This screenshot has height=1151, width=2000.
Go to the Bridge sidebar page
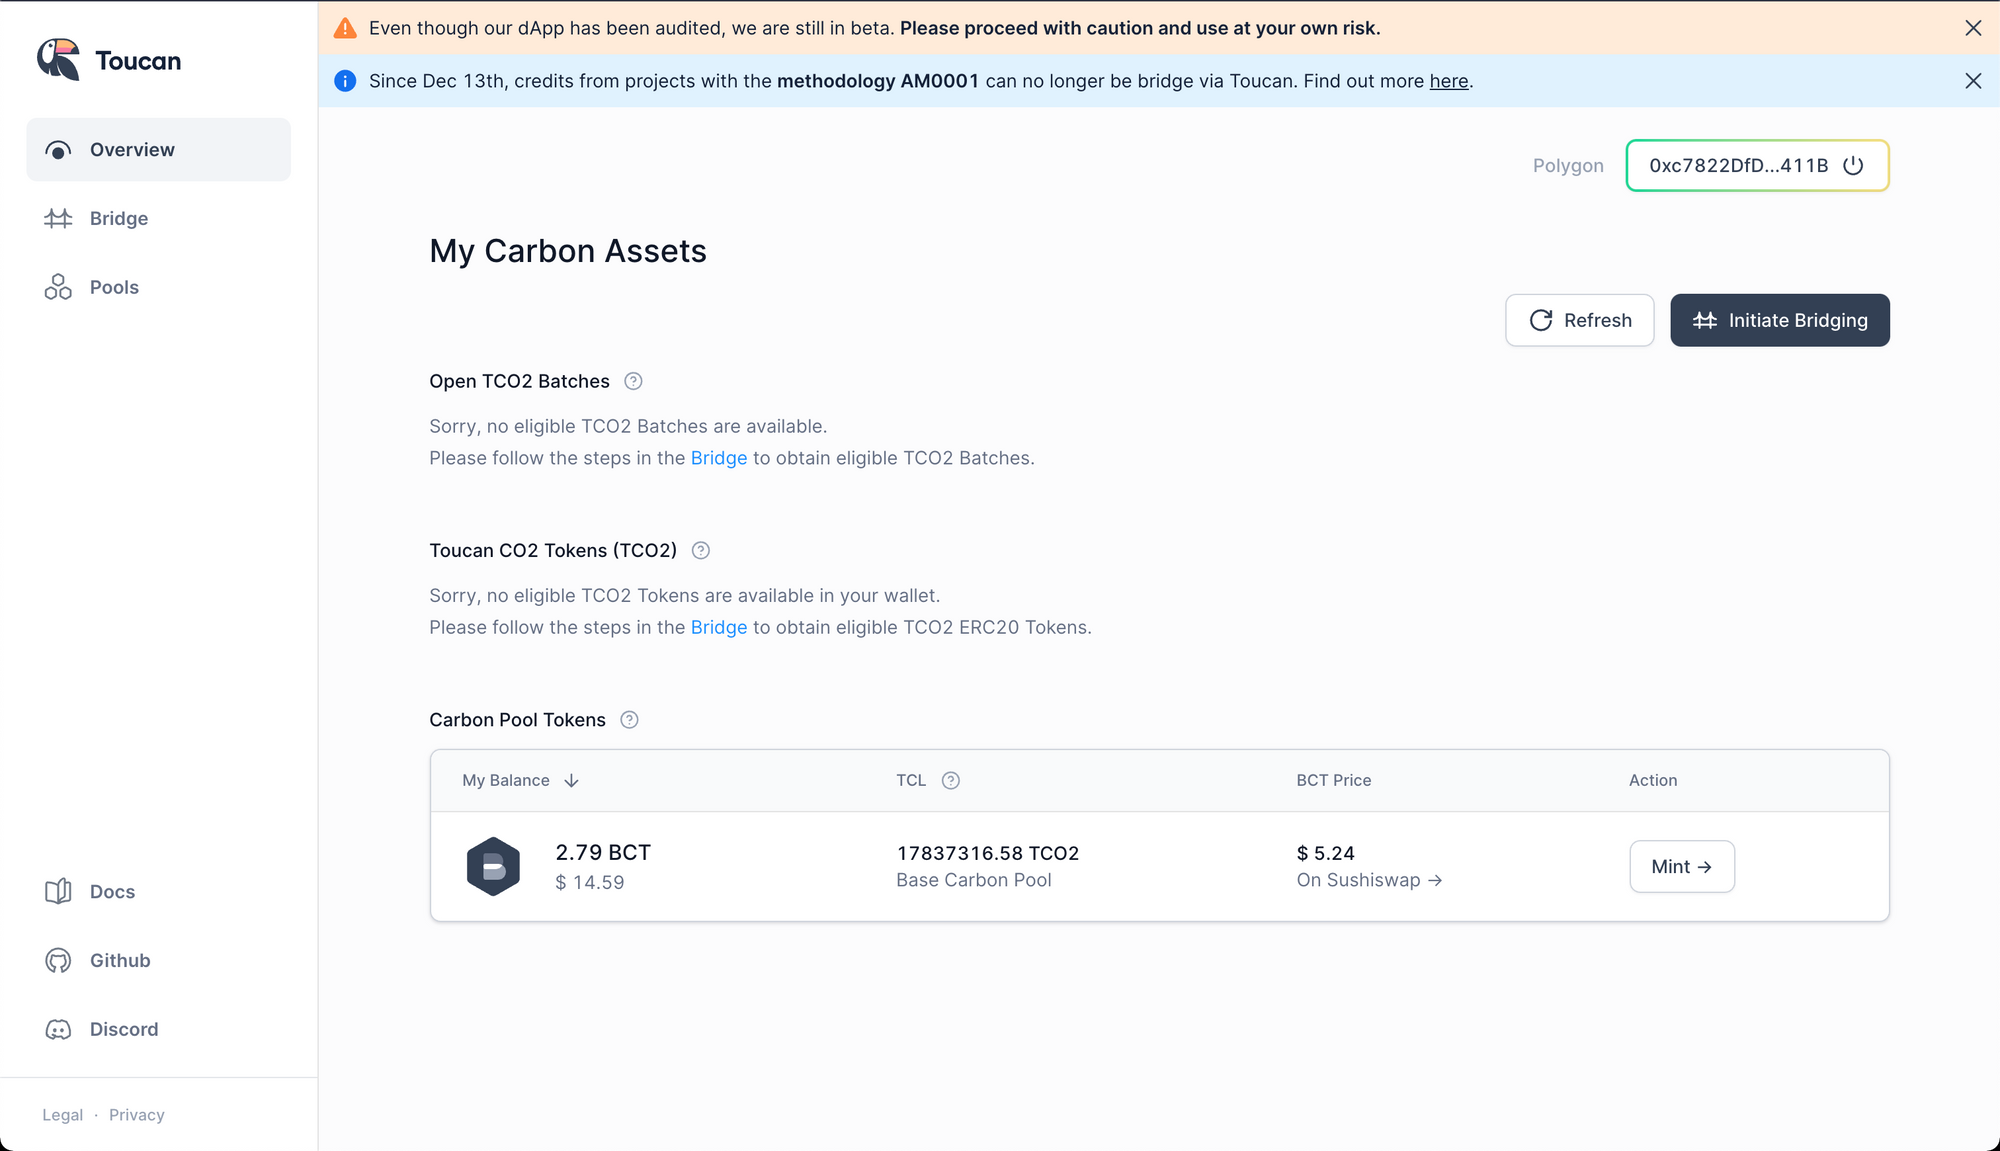click(x=118, y=218)
